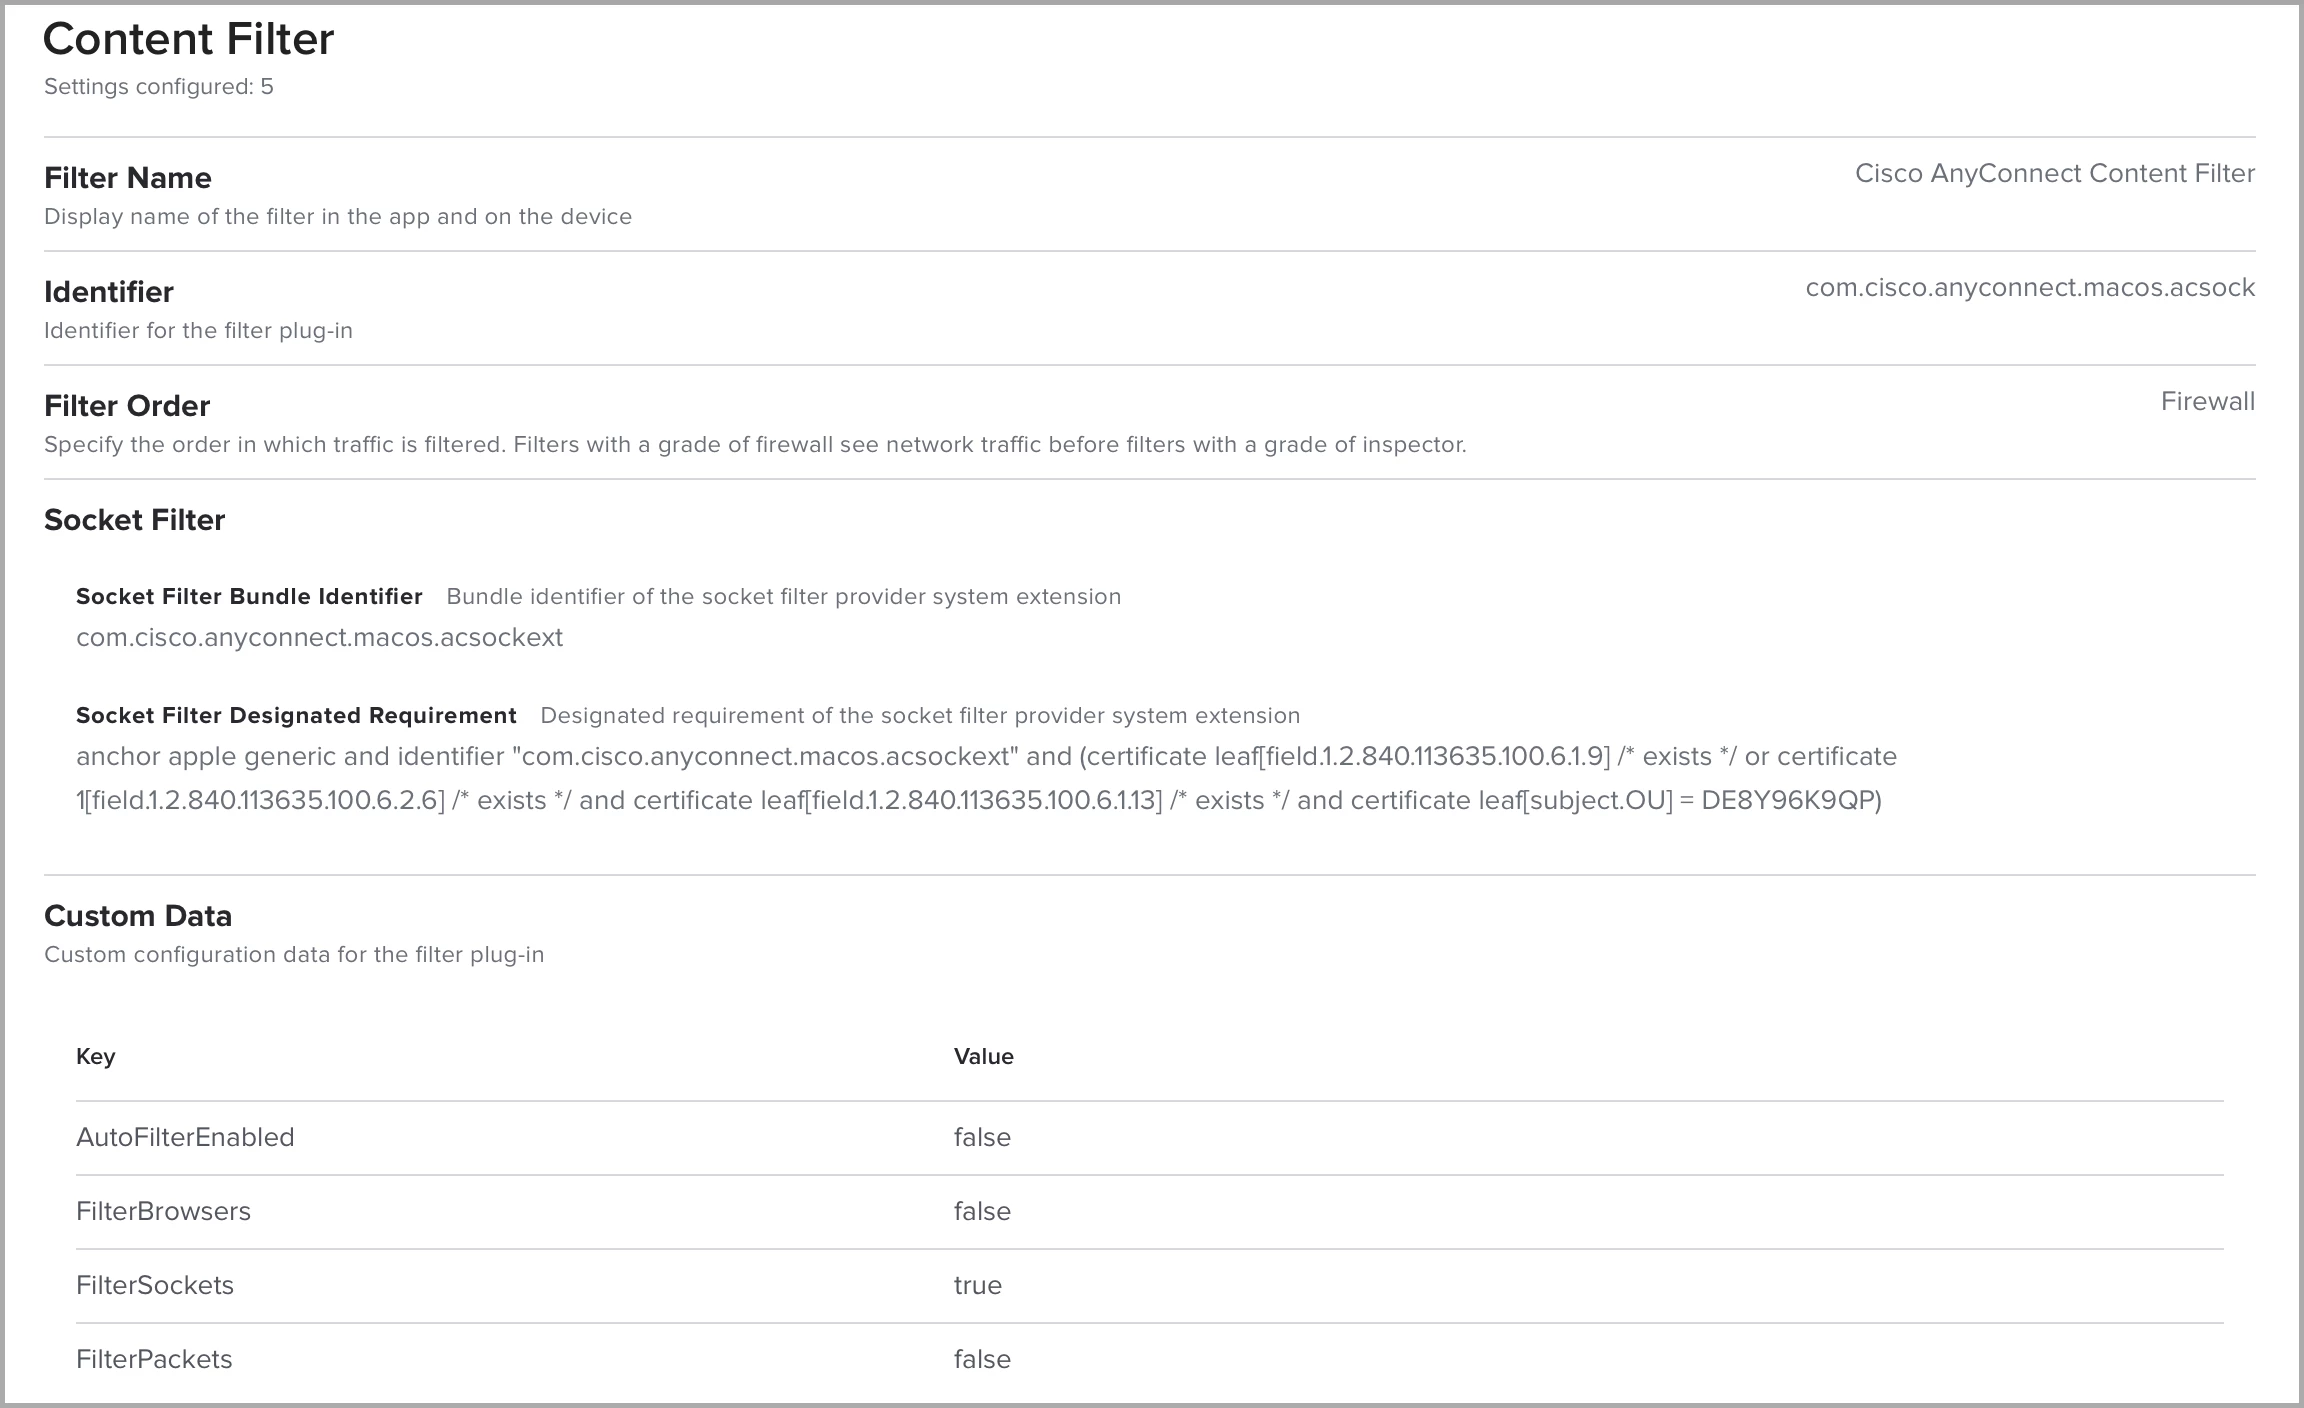Screen dimensions: 2304x1408
Task: Select 'com.cisco.anyconnect.macos.acsock' identifier value
Action: [2030, 288]
